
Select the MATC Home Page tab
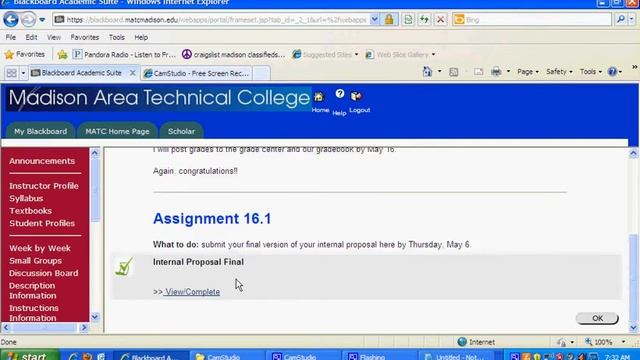click(117, 131)
